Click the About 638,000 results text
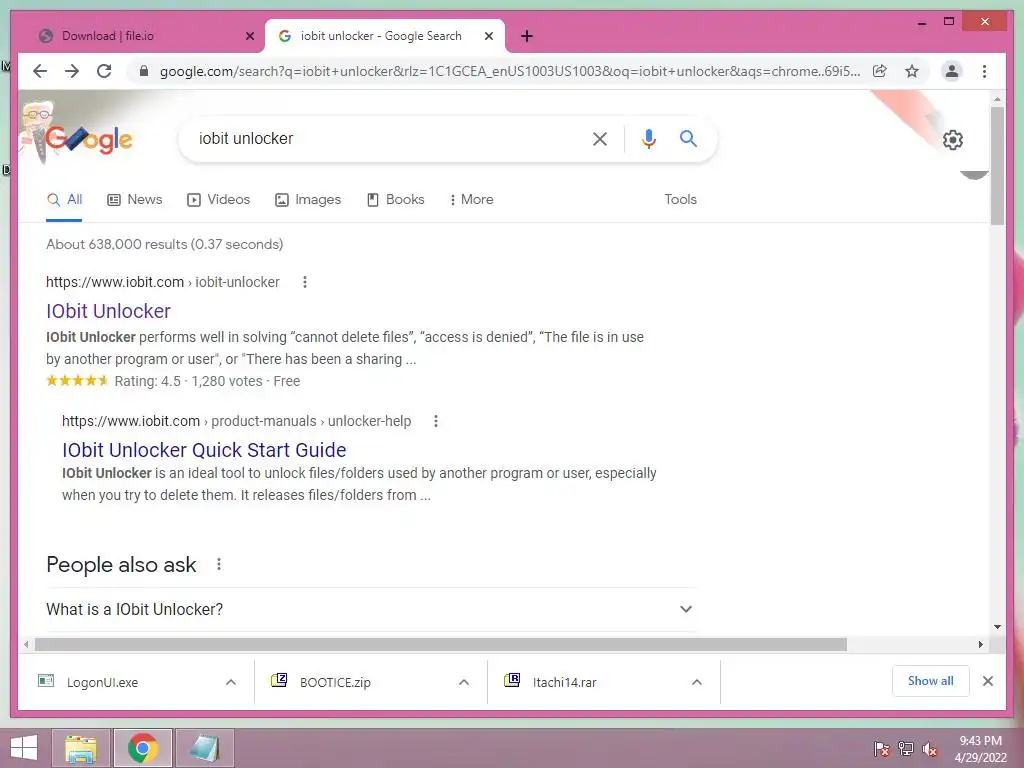Viewport: 1024px width, 768px height. 165,244
